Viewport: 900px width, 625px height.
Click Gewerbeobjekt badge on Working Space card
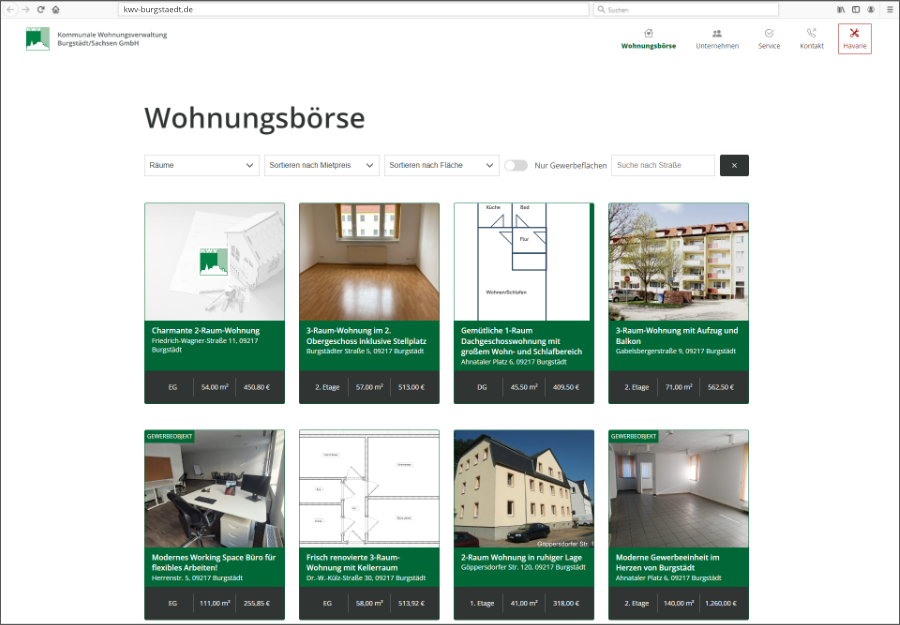click(x=169, y=436)
